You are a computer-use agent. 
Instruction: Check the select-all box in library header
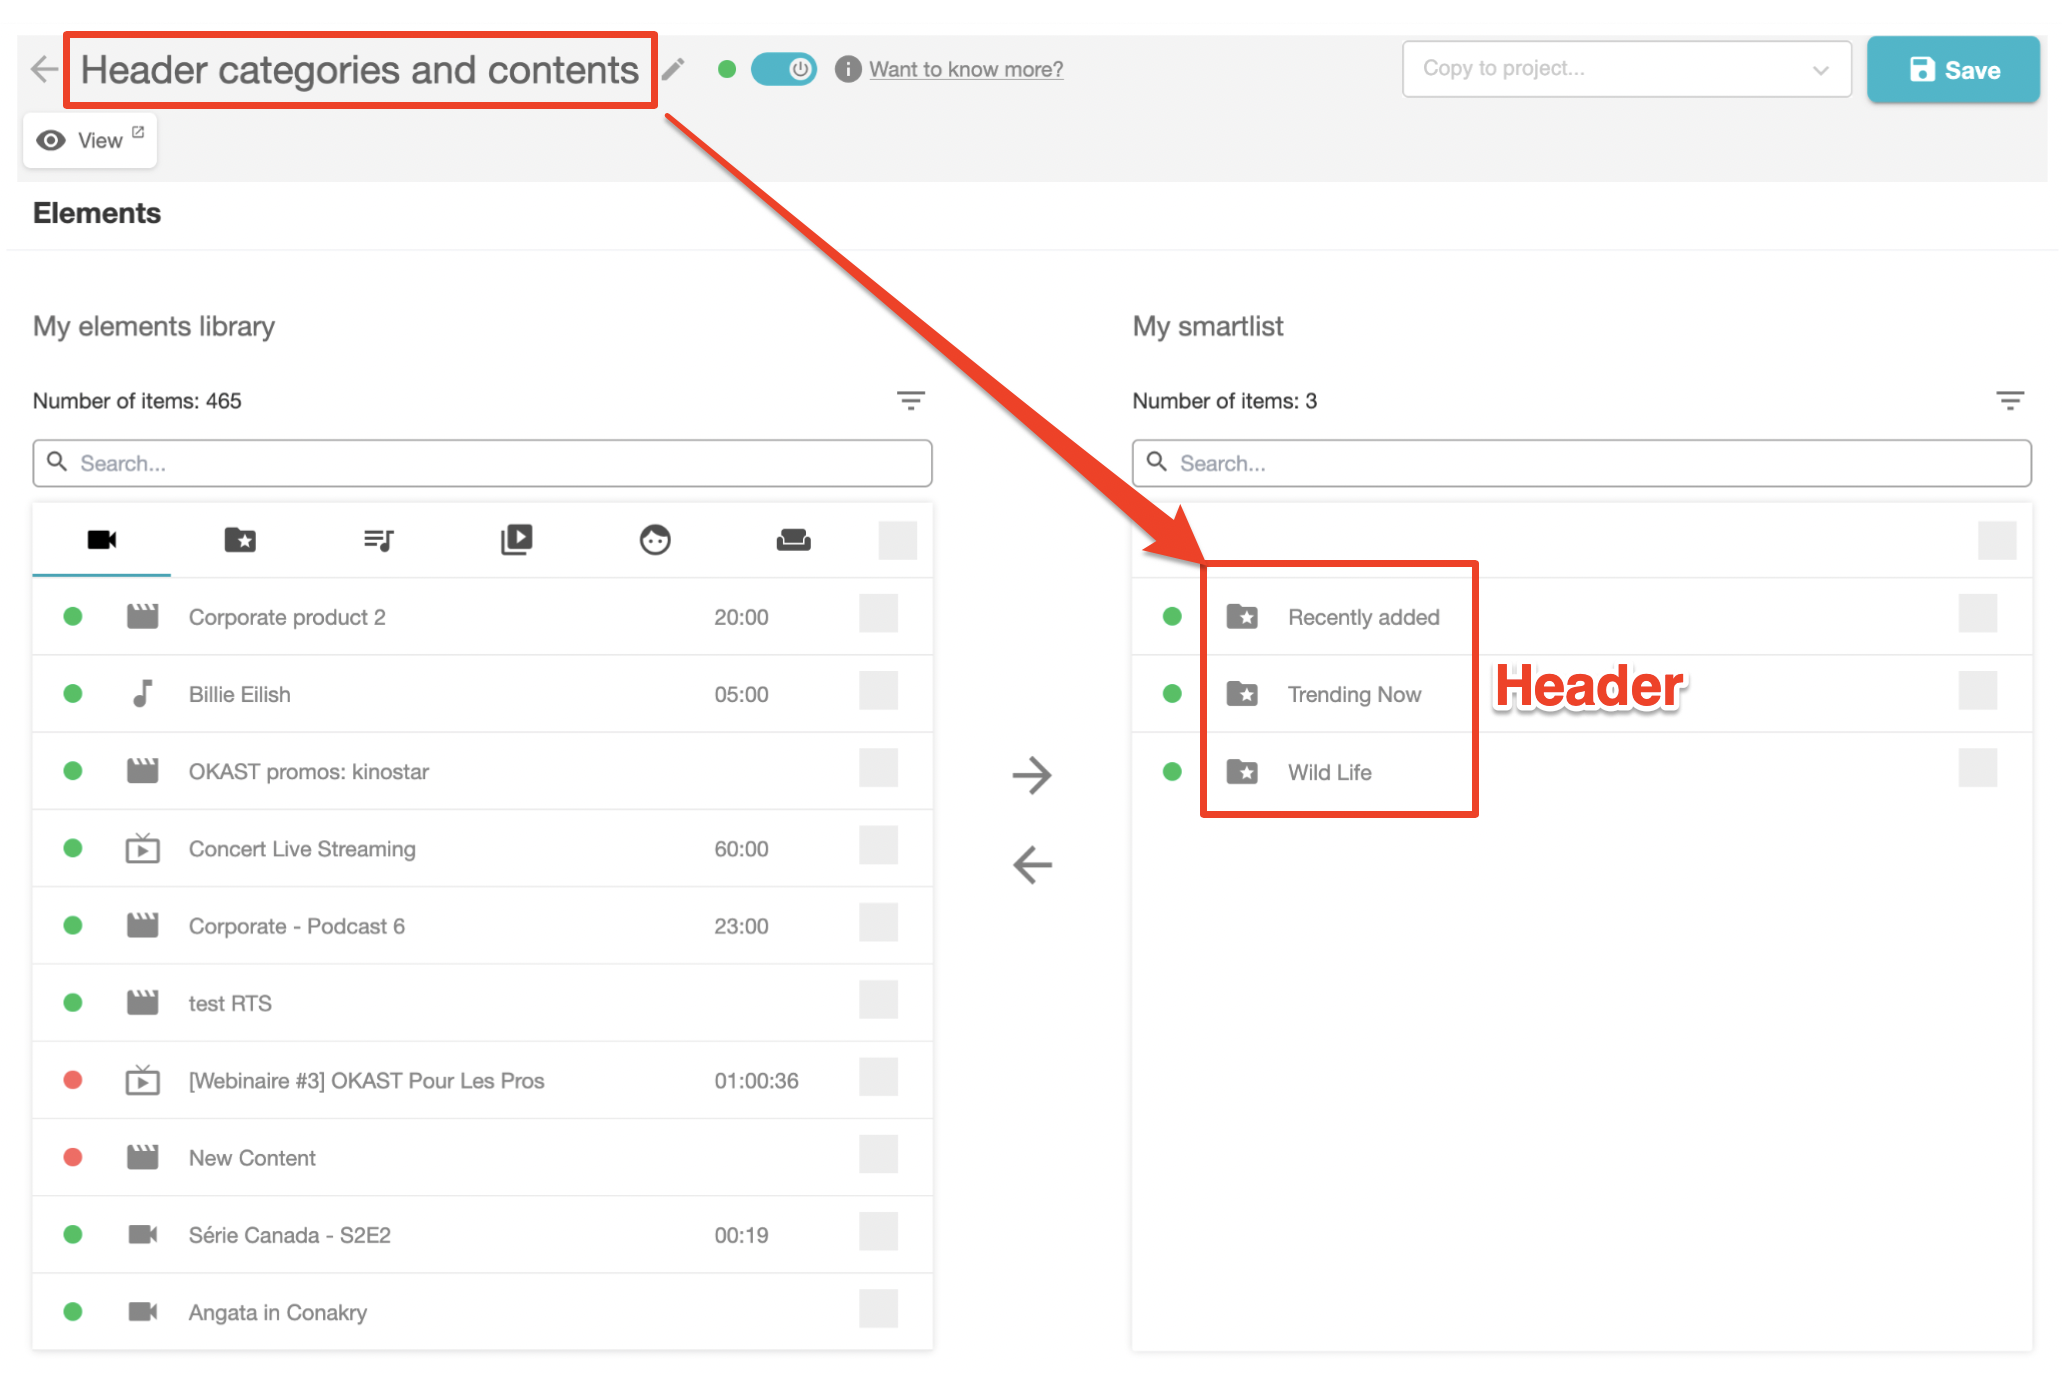click(x=897, y=540)
